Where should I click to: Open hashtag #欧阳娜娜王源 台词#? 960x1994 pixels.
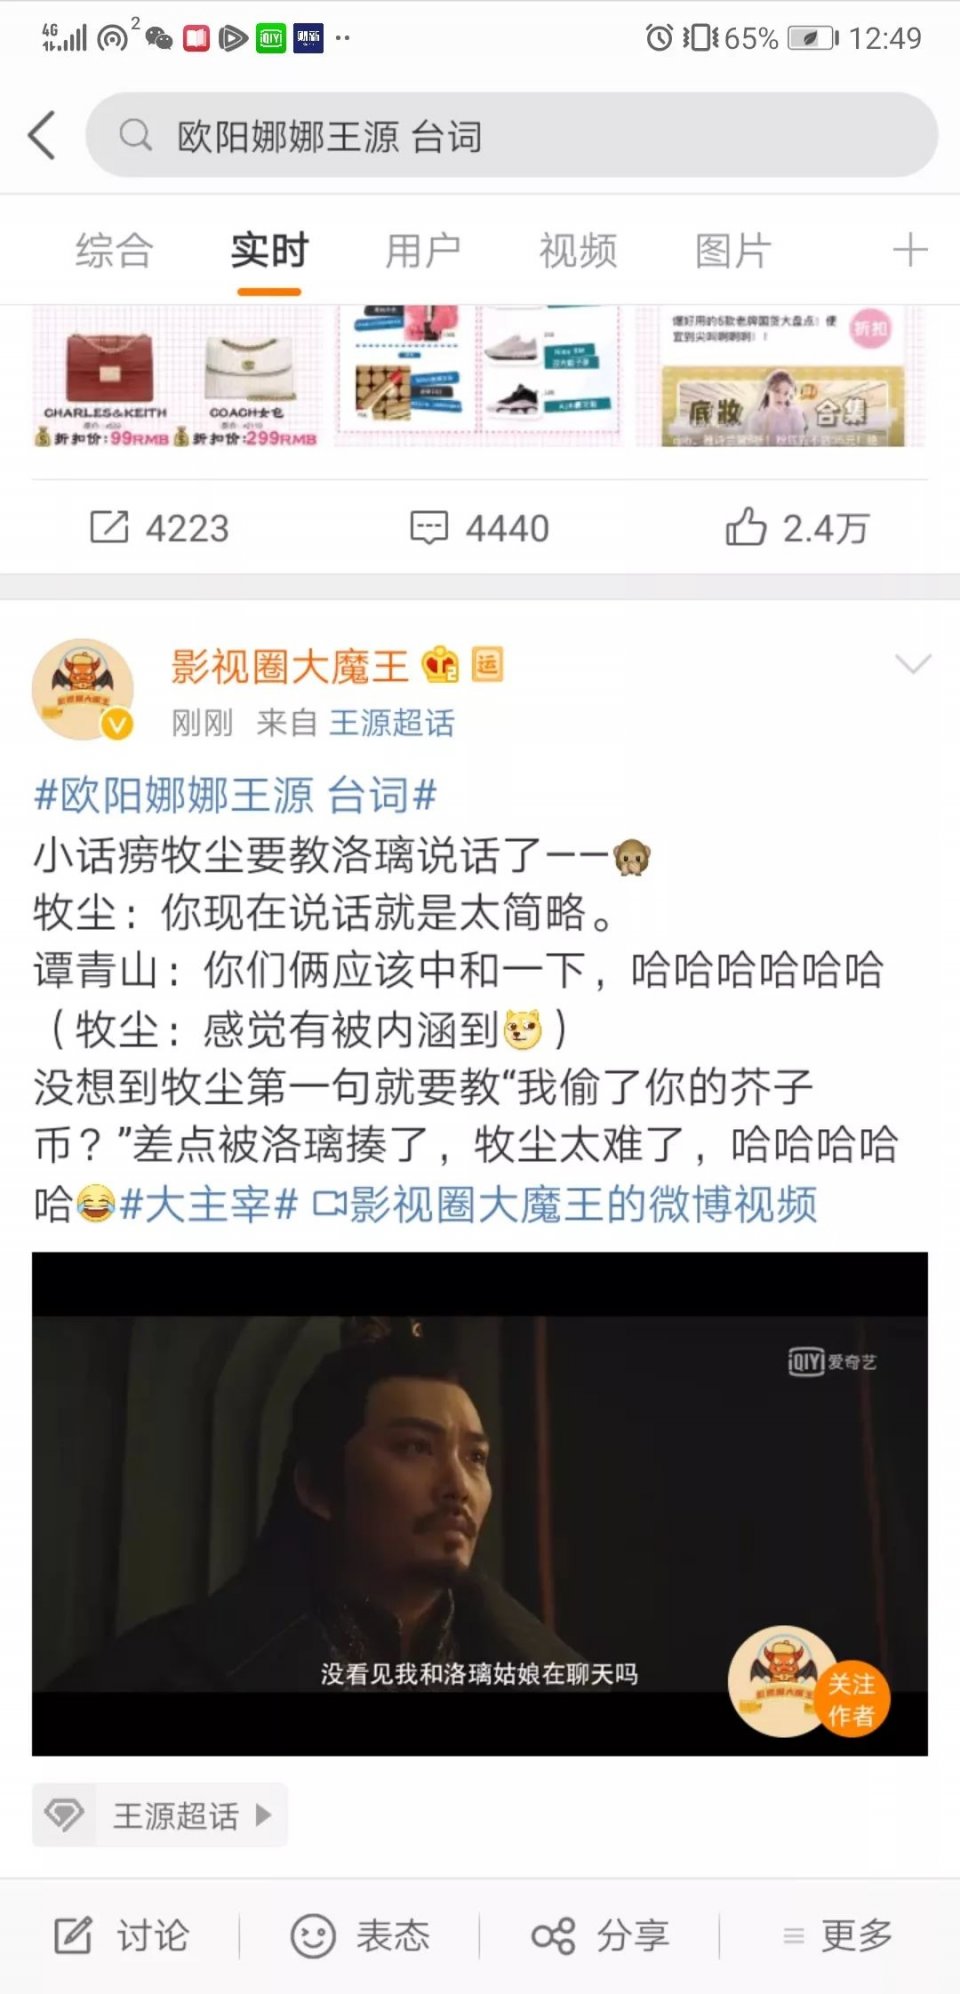[x=236, y=796]
